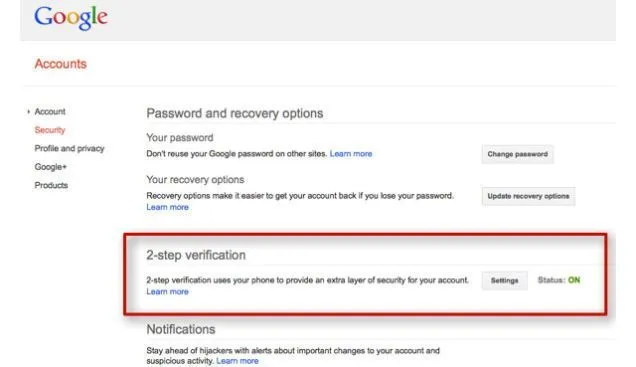The width and height of the screenshot is (636, 367).
Task: Expand the Account sidebar arrow
Action: pos(28,112)
